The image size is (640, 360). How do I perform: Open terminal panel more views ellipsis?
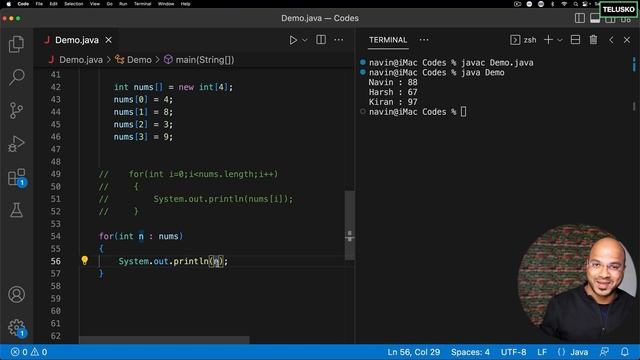pos(424,40)
